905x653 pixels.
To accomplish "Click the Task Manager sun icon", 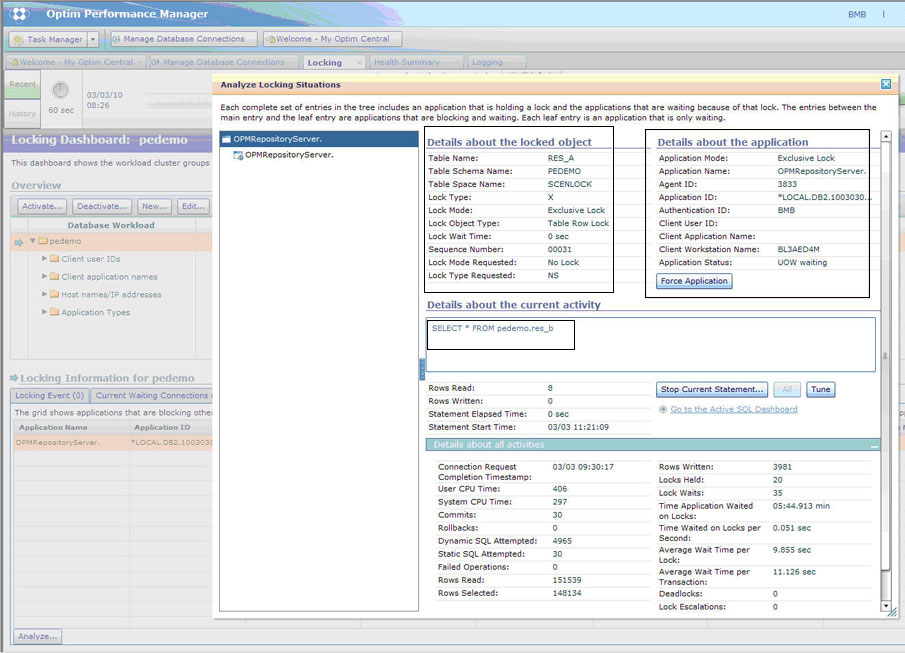I will coord(18,39).
